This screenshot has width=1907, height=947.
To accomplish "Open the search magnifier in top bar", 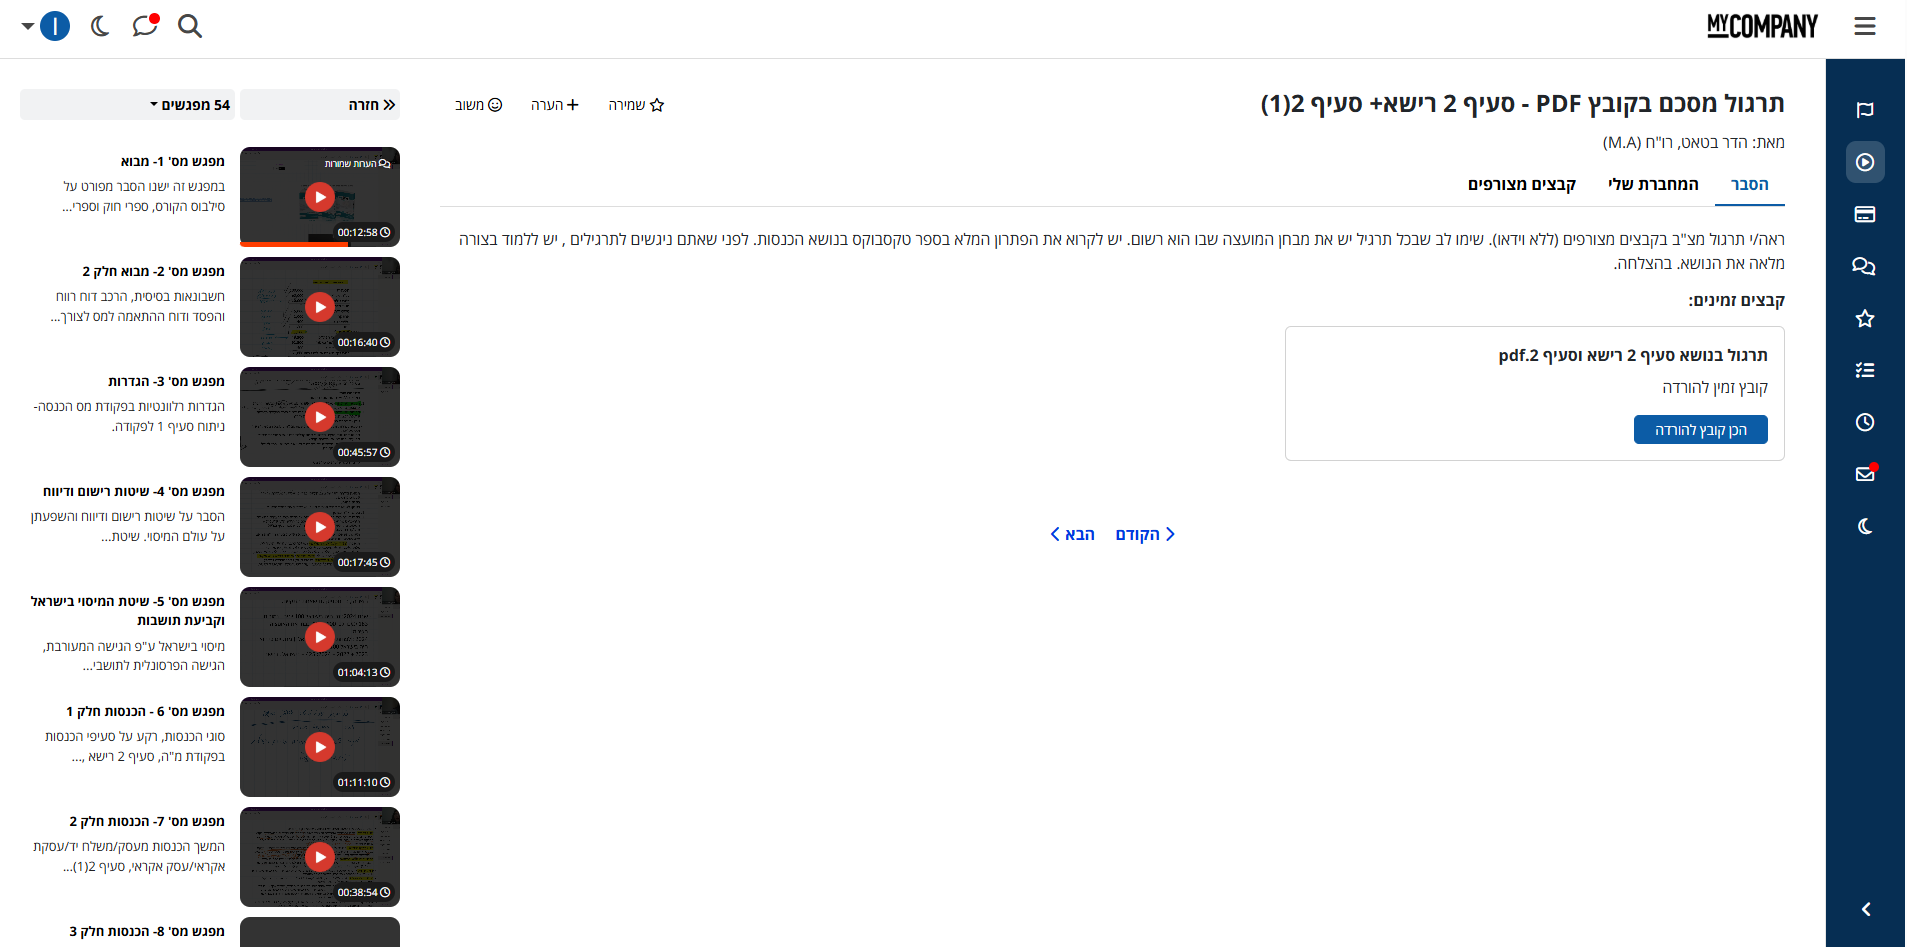I will pyautogui.click(x=190, y=26).
